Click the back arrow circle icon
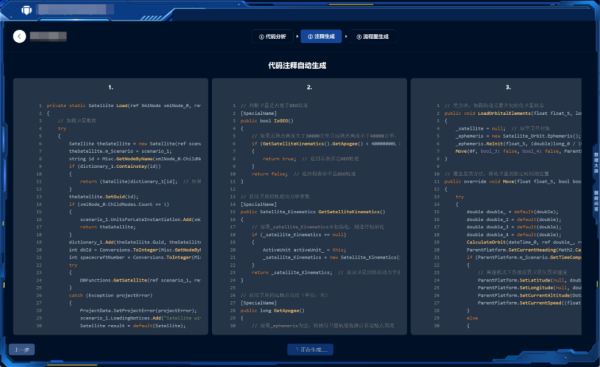Image resolution: width=600 pixels, height=367 pixels. pyautogui.click(x=20, y=36)
